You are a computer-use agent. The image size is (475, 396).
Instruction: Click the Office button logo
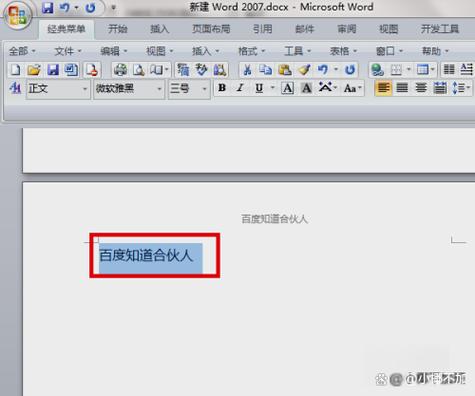pos(17,15)
